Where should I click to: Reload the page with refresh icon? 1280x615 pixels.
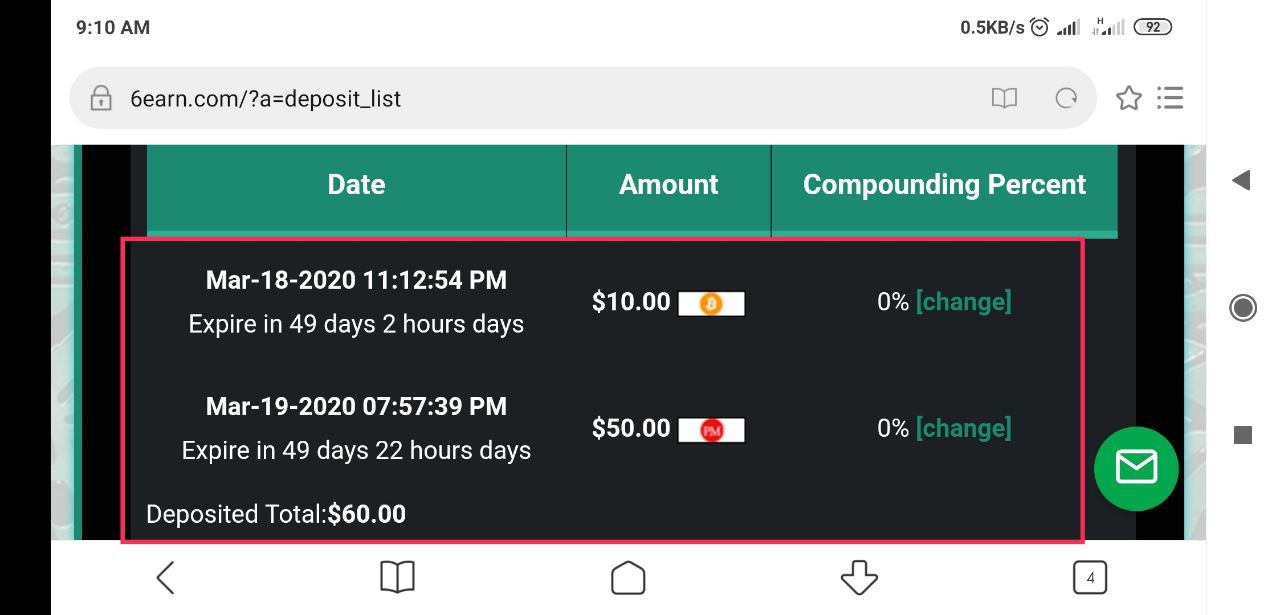(1066, 98)
